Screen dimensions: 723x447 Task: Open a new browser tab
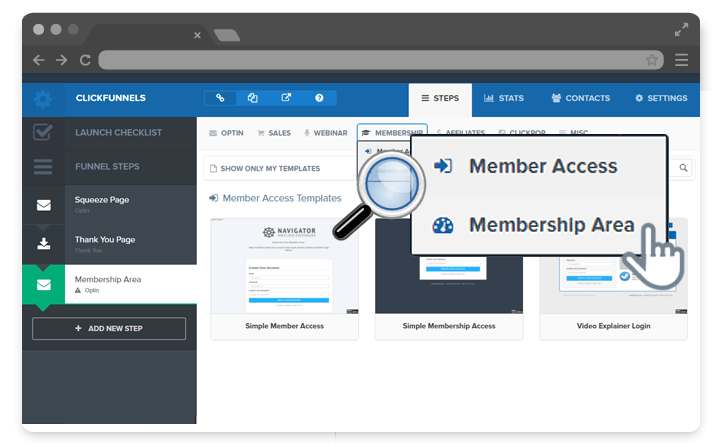coord(227,35)
